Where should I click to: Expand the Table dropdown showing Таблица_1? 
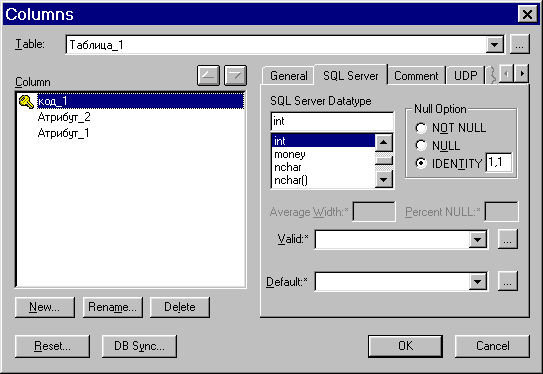[495, 45]
